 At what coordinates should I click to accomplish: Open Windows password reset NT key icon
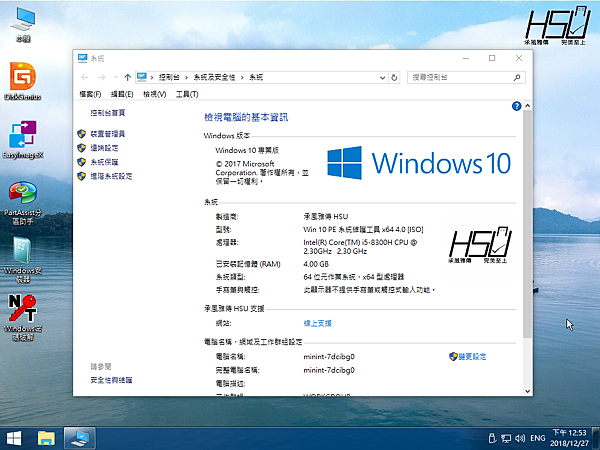pos(23,318)
